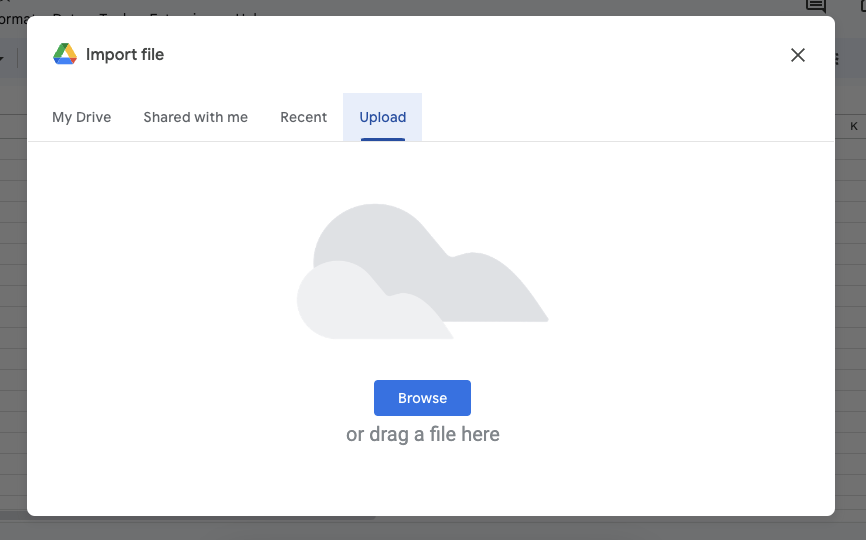Switch to Shared with me tab
This screenshot has width=866, height=540.
(x=196, y=117)
